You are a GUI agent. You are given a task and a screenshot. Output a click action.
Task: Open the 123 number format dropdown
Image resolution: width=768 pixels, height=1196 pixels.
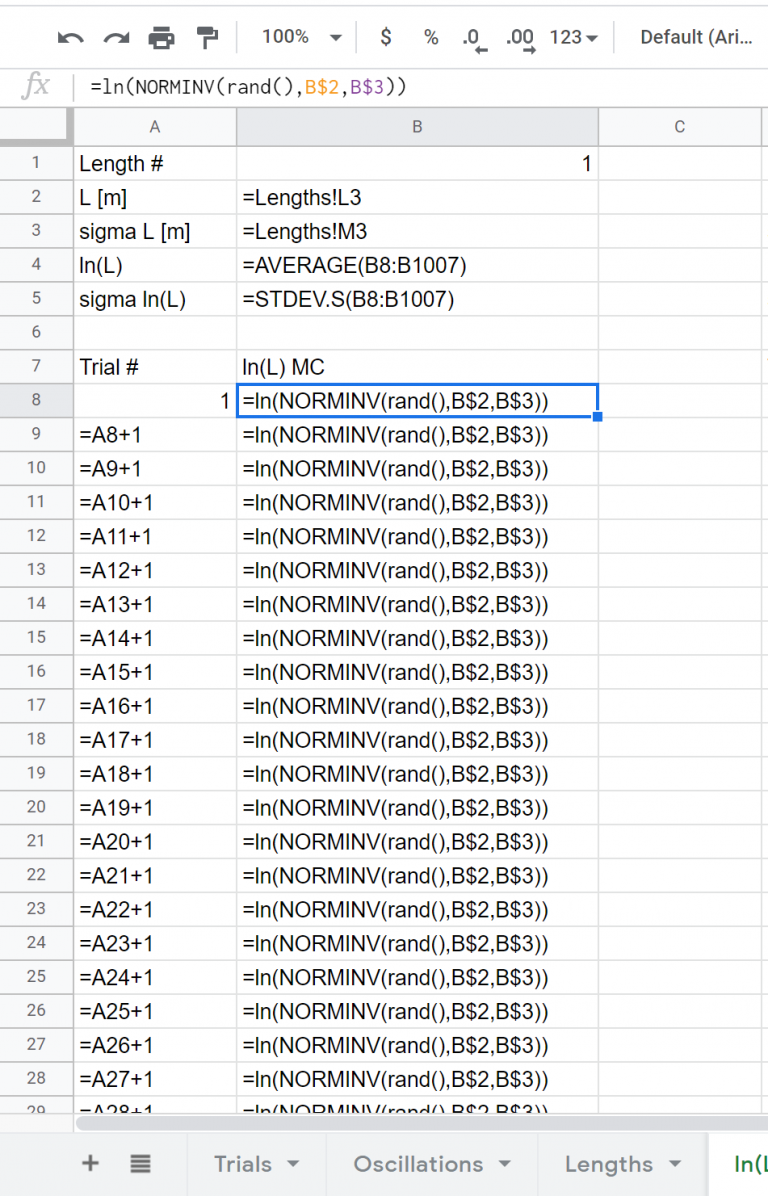pyautogui.click(x=574, y=37)
